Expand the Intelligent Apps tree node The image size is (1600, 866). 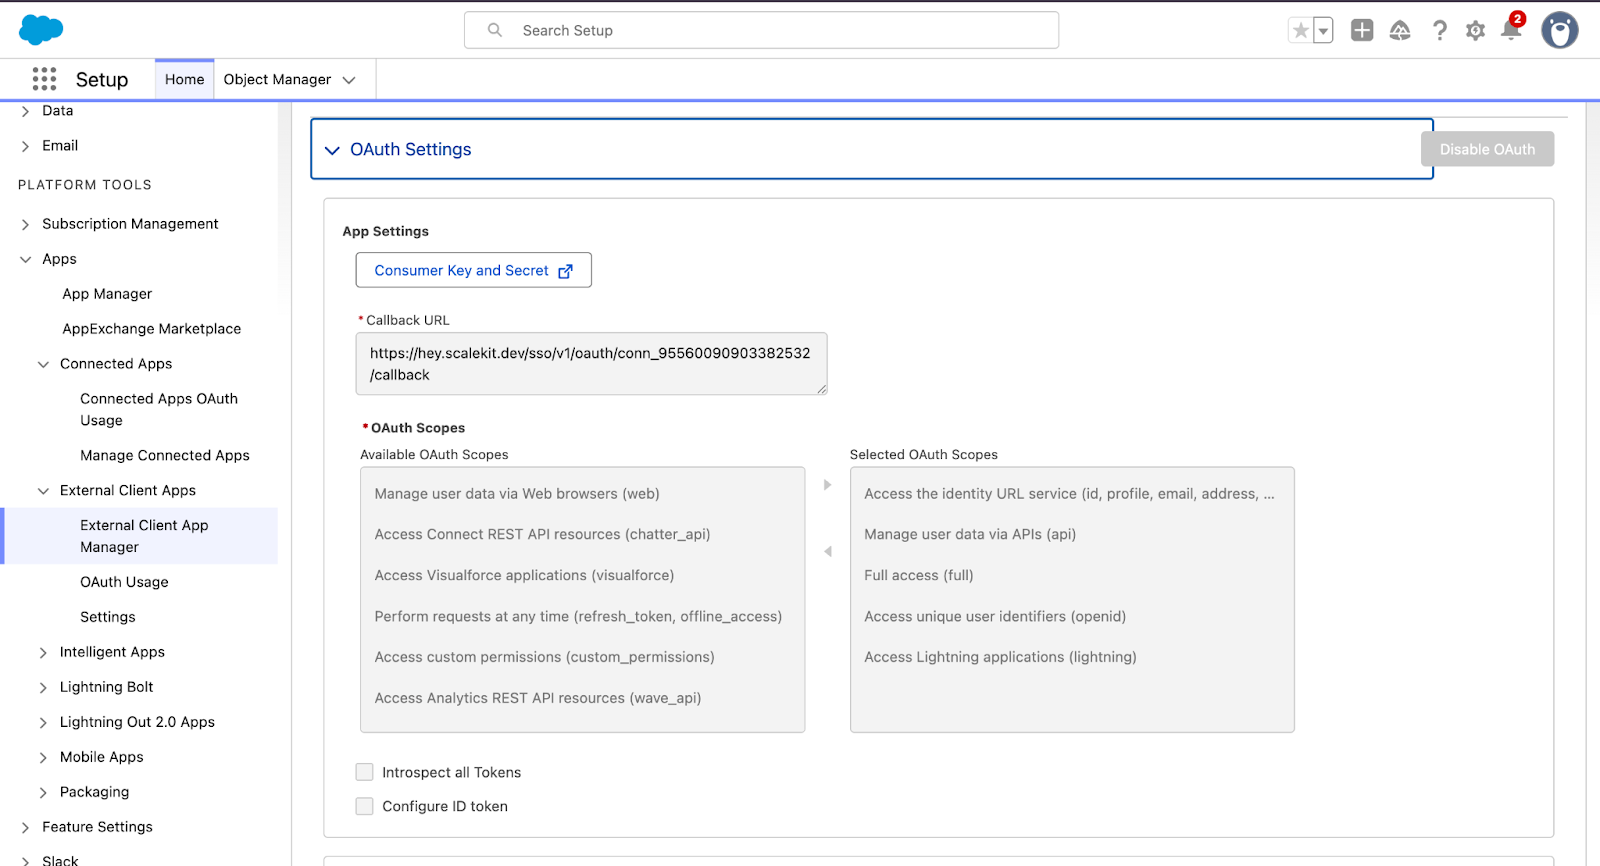click(x=43, y=653)
